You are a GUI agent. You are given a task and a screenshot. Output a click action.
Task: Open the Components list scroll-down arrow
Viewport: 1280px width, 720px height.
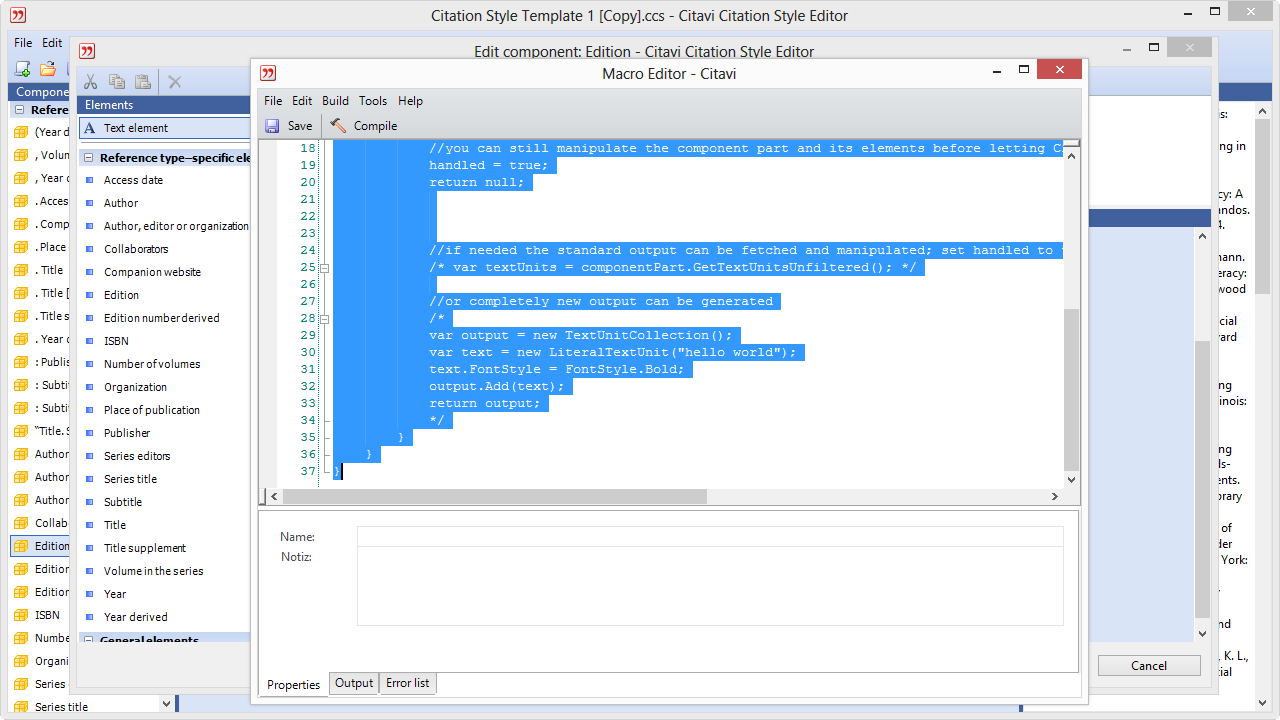tap(166, 704)
